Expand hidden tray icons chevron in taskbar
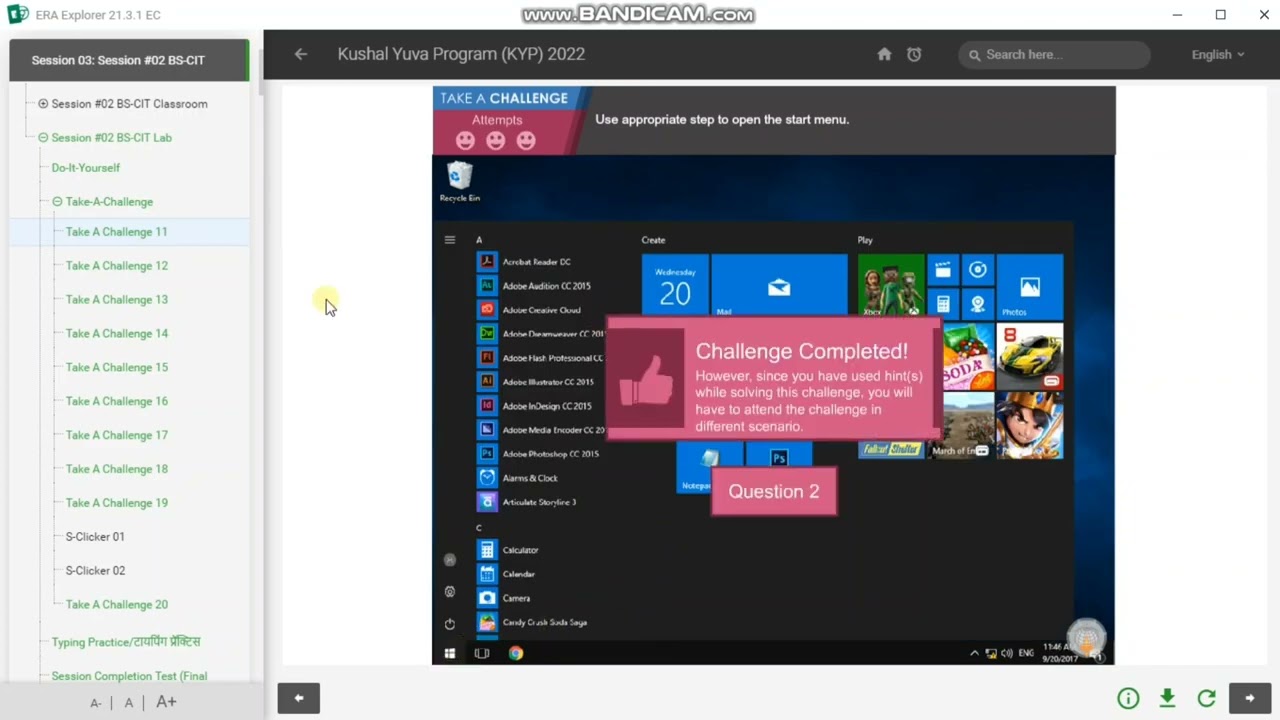1280x720 pixels. pos(975,653)
